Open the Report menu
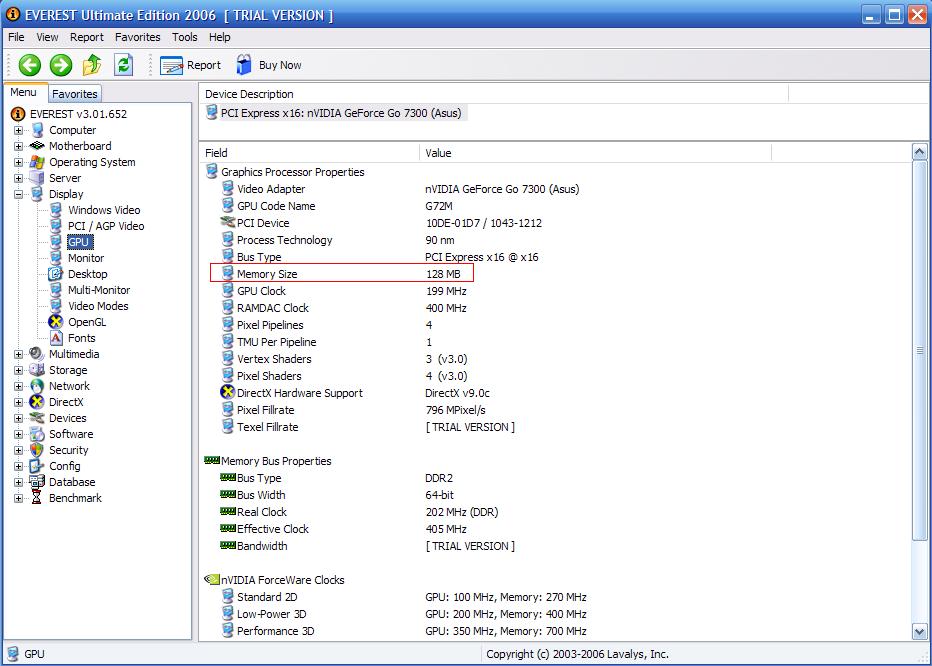 (87, 37)
